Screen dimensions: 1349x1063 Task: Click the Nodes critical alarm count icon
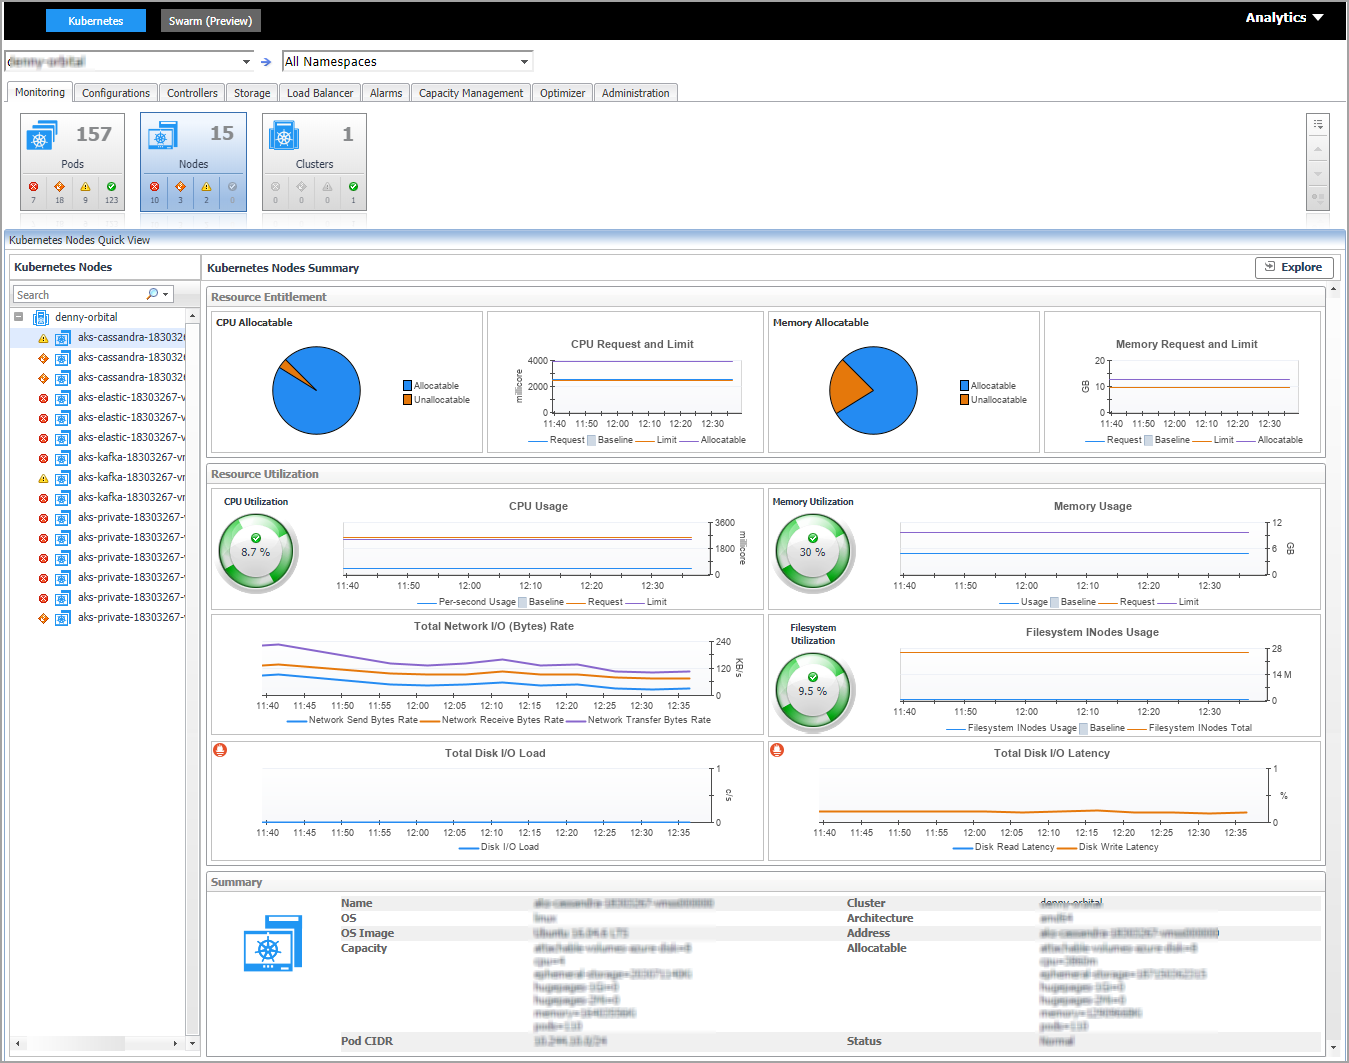click(154, 187)
